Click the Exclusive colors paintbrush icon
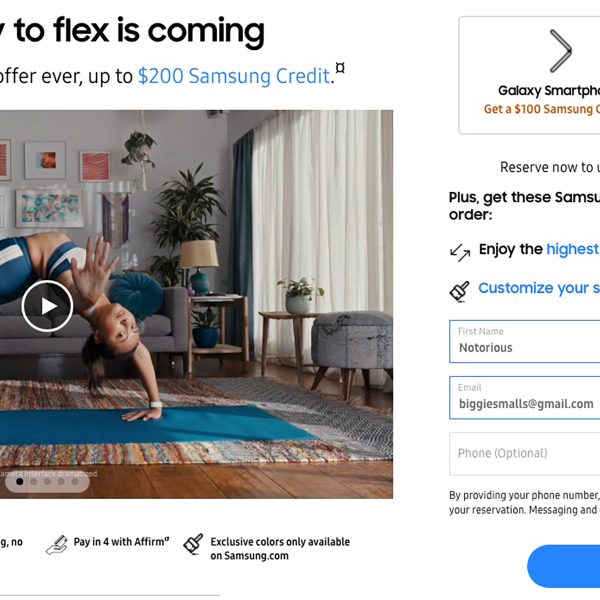Viewport: 600px width, 600px height. point(193,544)
